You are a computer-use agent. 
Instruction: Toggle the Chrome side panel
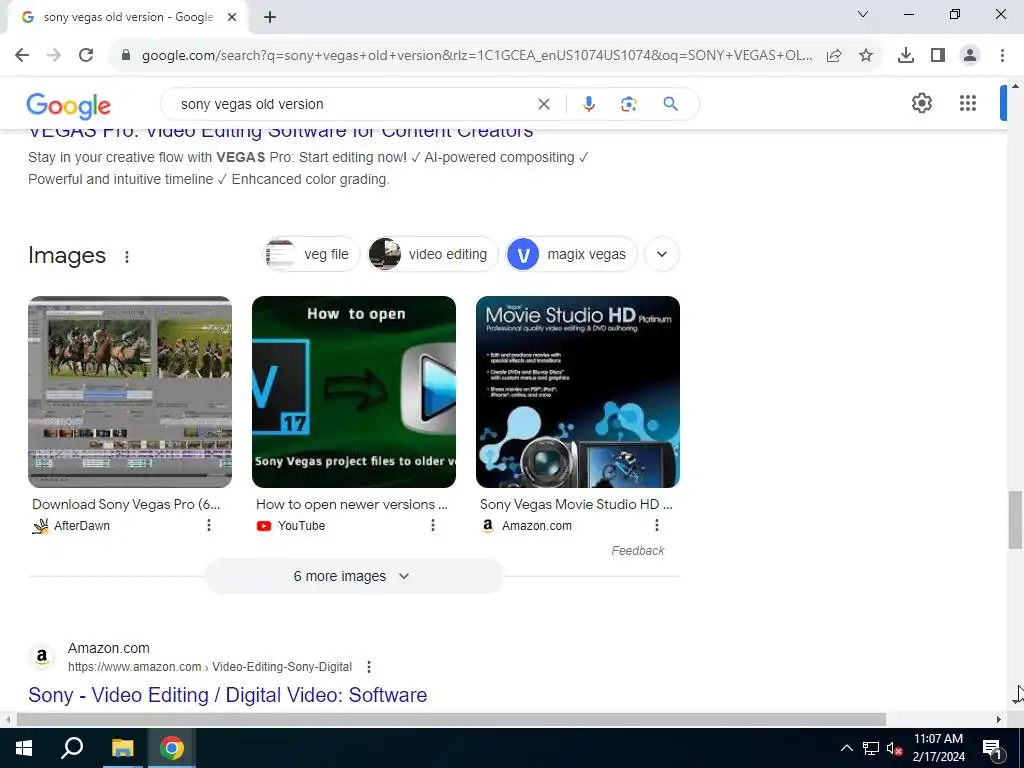[x=938, y=56]
